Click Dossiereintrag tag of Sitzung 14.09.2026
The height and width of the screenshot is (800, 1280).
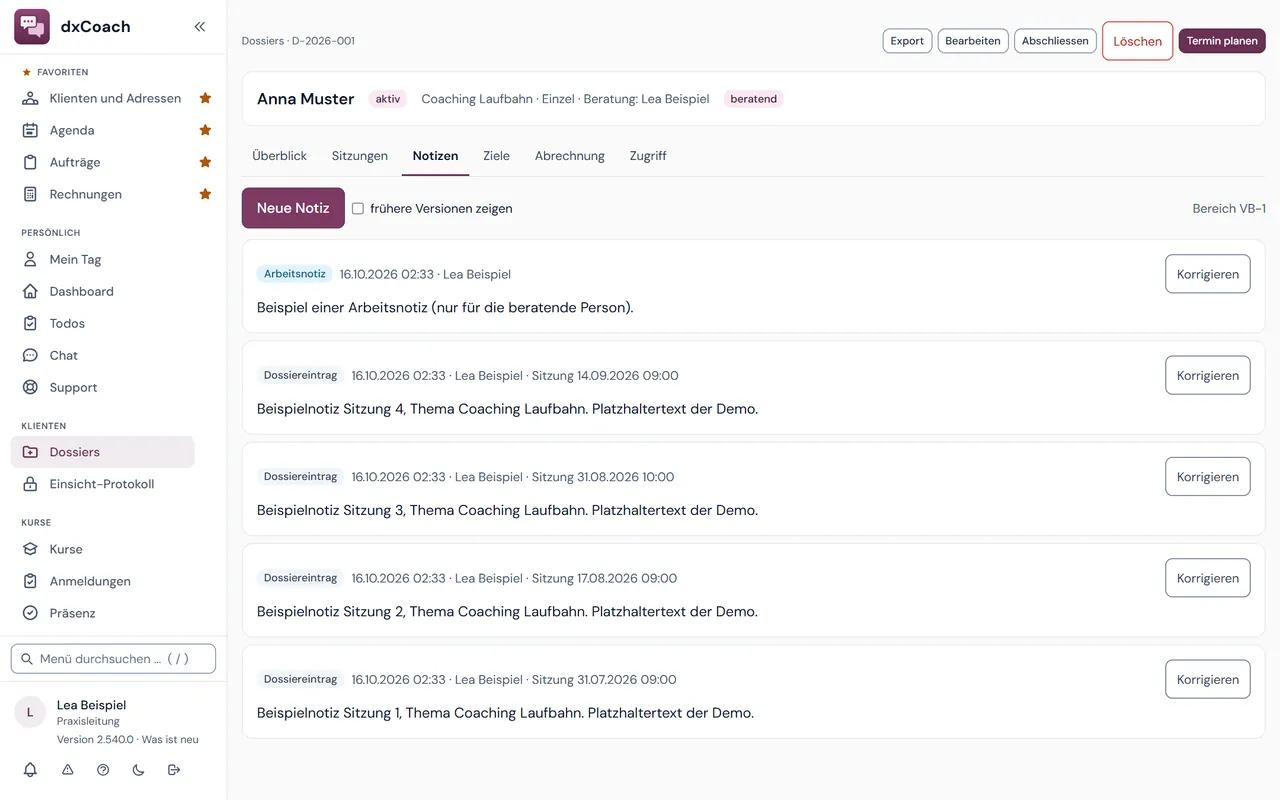point(300,375)
